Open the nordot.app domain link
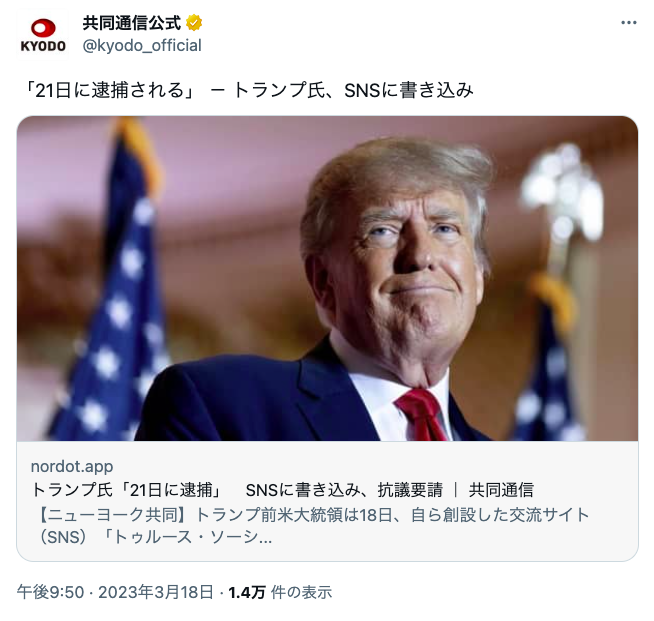This screenshot has width=654, height=621. 72,466
